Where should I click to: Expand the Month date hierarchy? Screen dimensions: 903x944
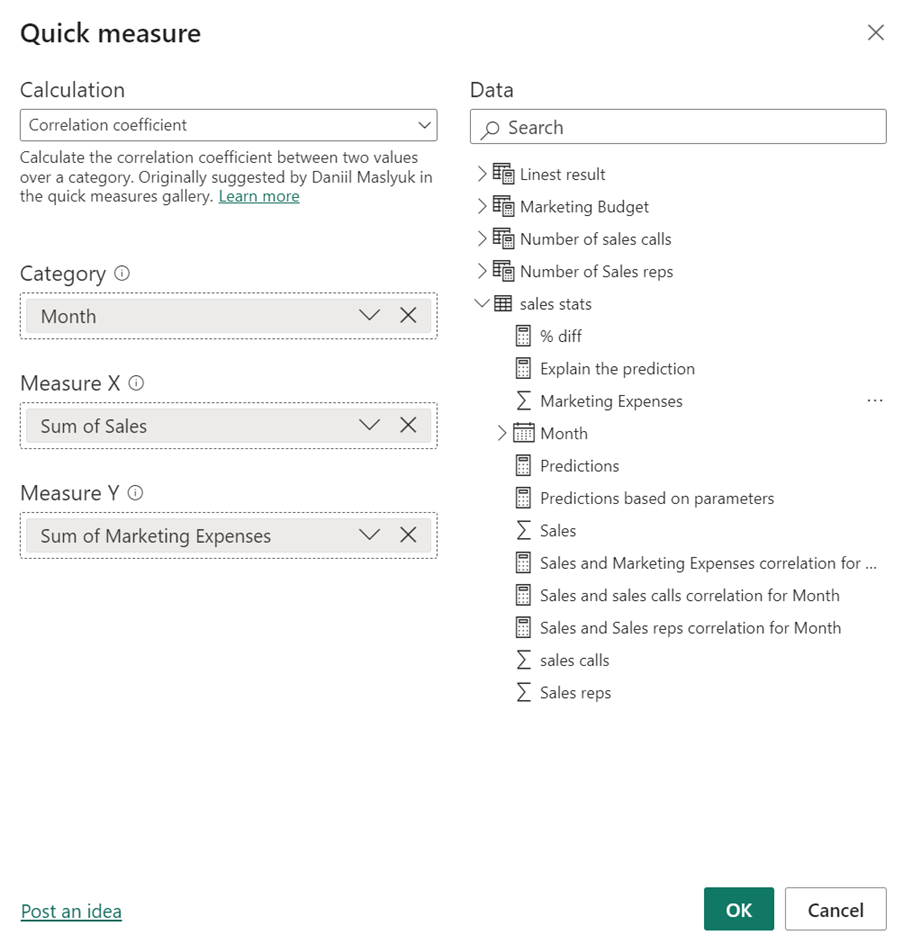pos(502,434)
